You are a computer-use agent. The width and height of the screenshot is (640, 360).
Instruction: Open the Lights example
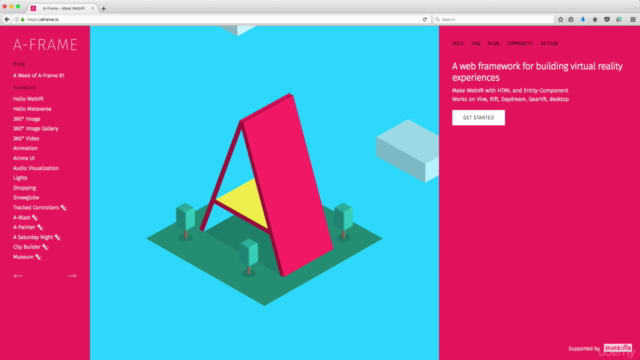(x=20, y=178)
